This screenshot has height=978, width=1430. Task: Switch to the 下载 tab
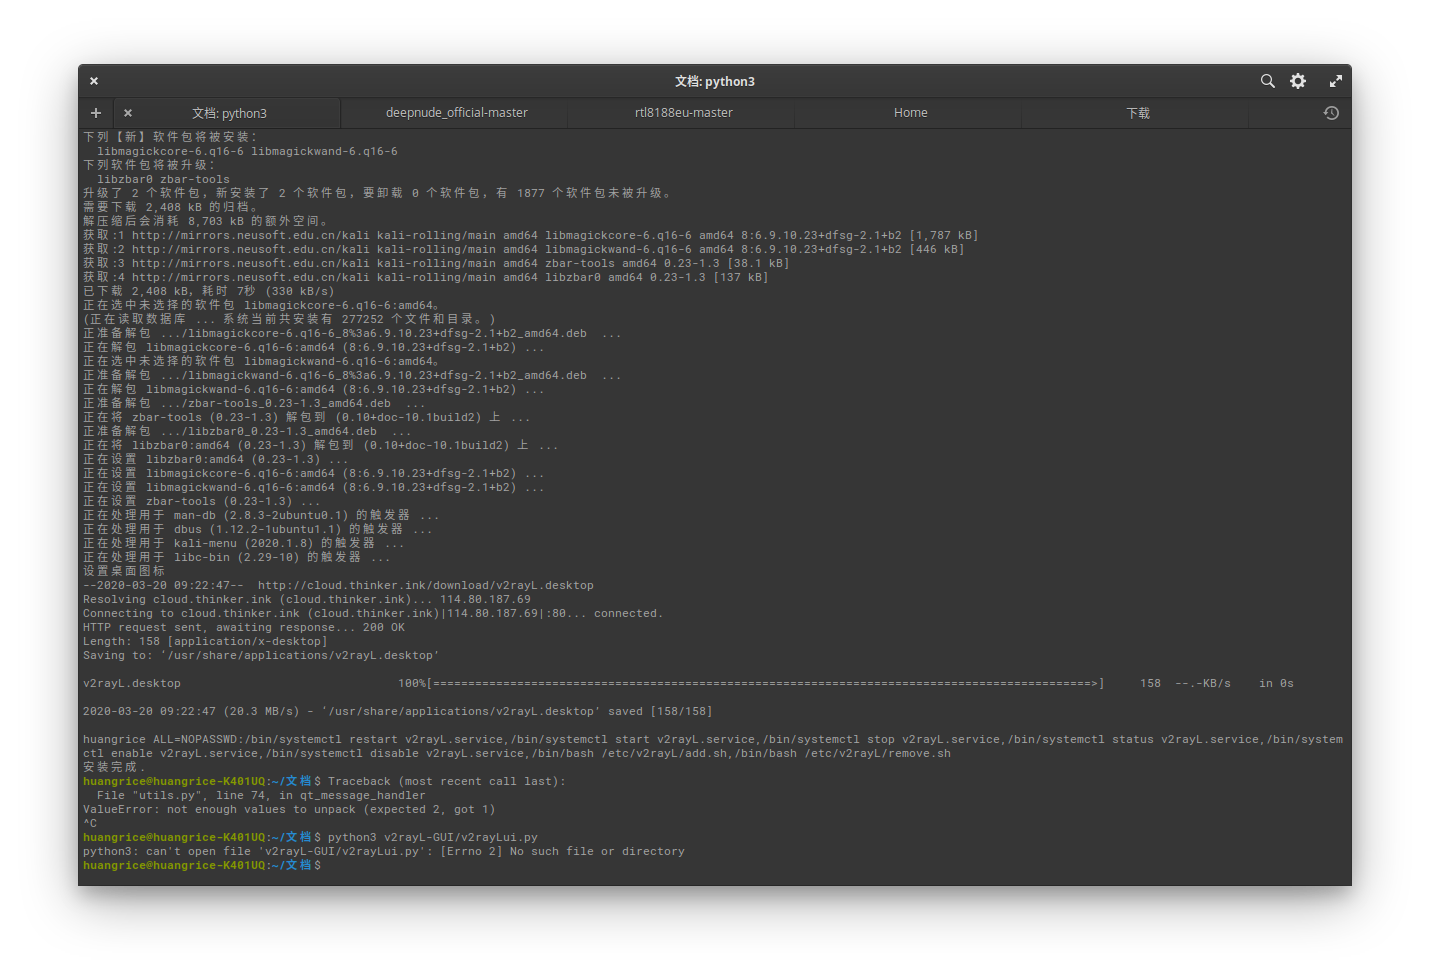(1137, 113)
